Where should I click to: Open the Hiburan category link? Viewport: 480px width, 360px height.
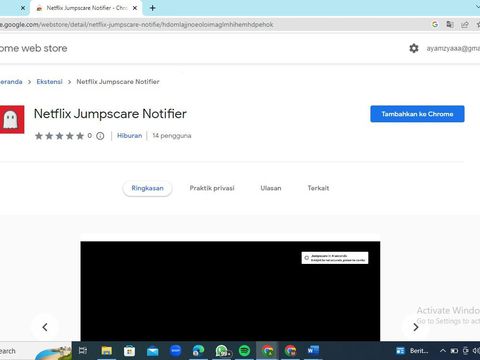pos(129,136)
